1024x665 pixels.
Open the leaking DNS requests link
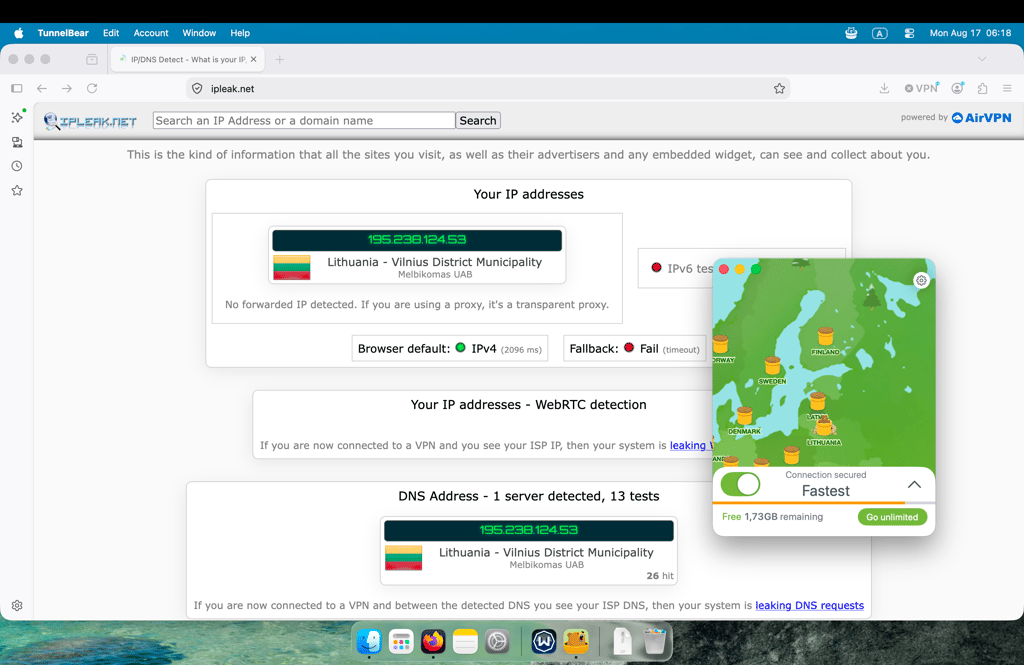(809, 606)
